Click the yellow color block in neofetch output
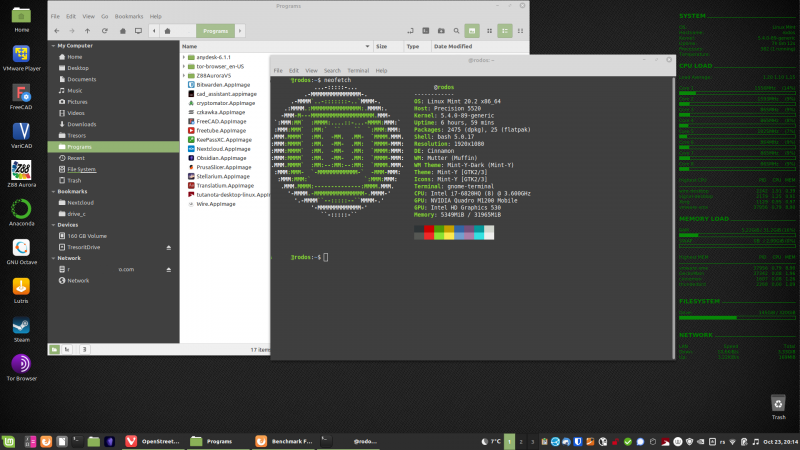 449,233
